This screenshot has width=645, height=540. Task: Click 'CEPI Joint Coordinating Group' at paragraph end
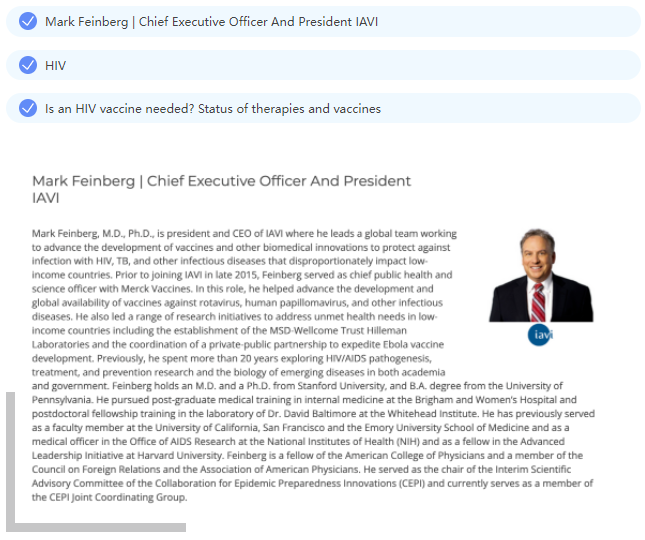tap(117, 497)
